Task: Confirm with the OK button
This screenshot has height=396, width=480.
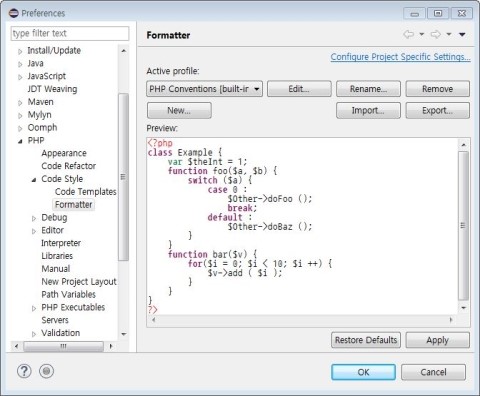Action: tap(363, 372)
